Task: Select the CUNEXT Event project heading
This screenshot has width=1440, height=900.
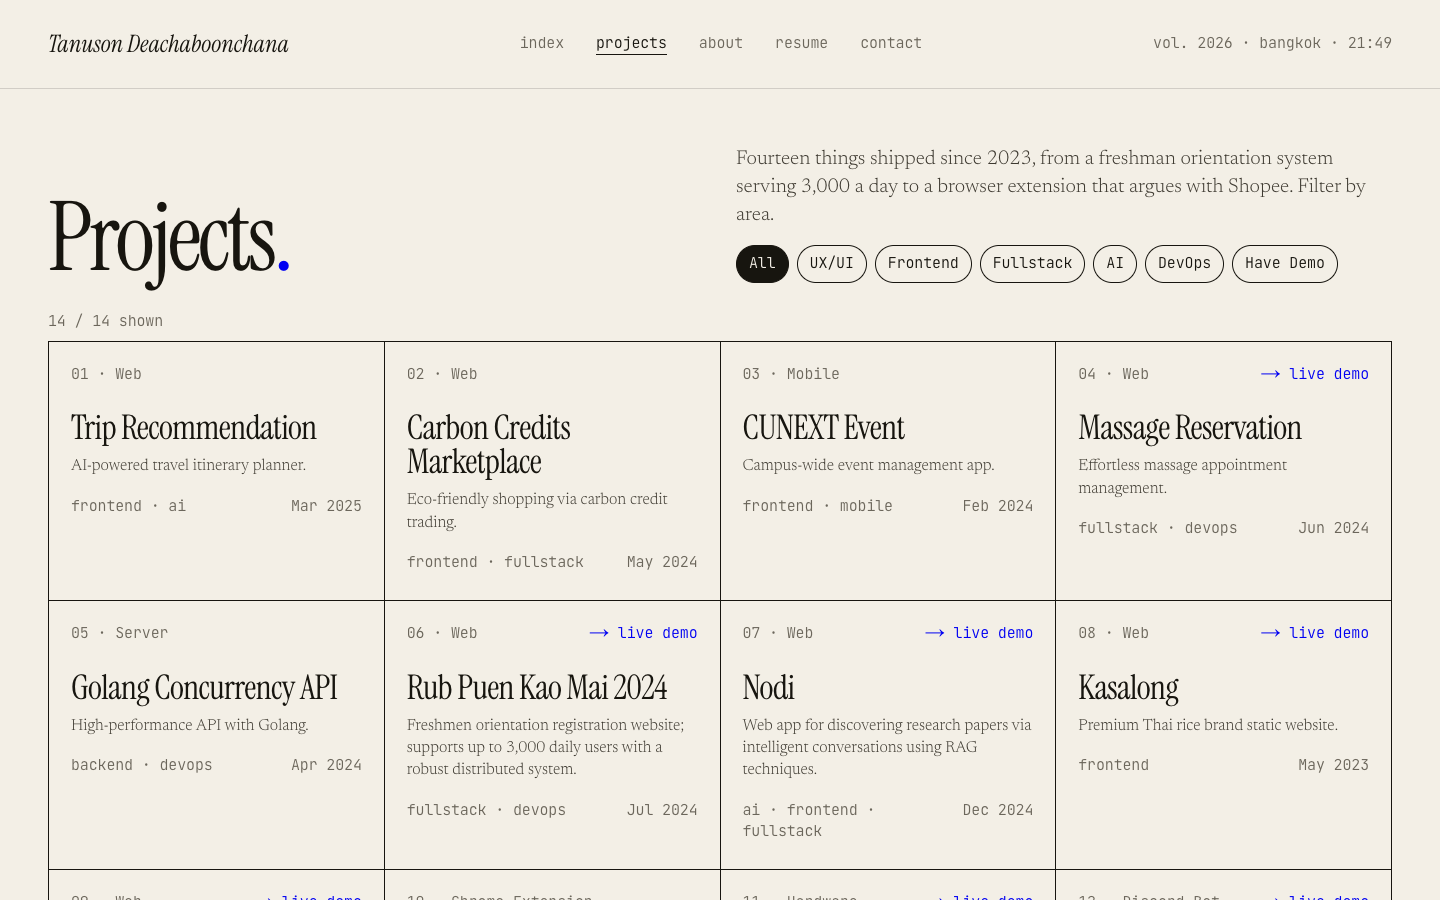Action: tap(823, 428)
